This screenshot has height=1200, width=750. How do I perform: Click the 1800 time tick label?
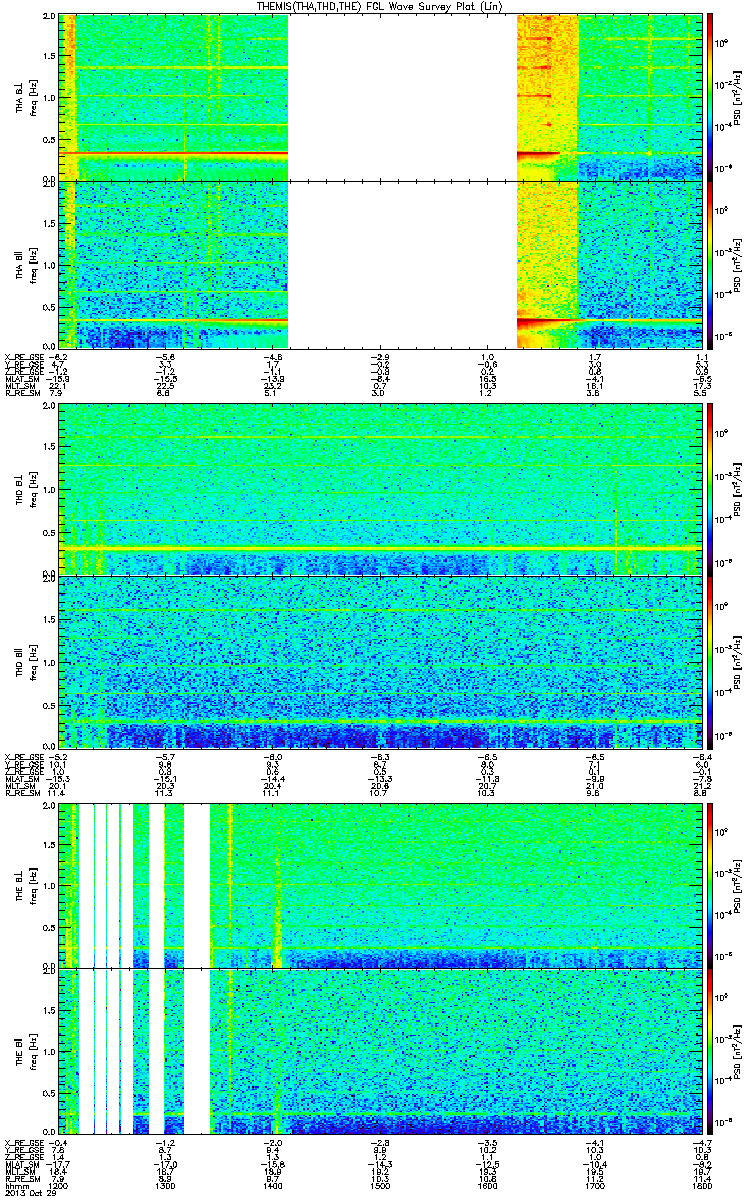coord(701,1186)
